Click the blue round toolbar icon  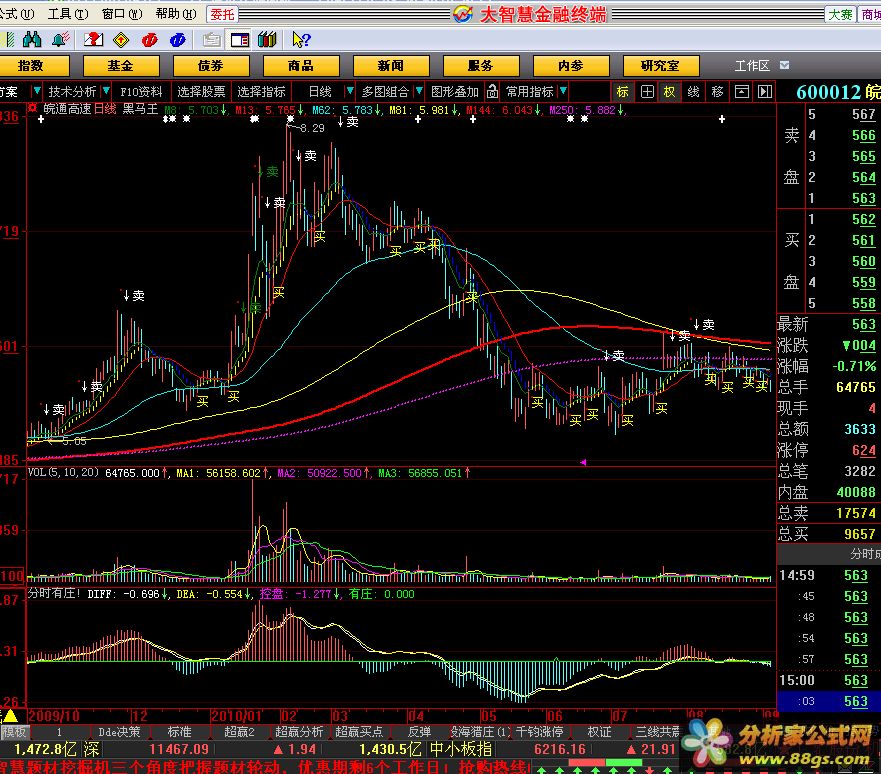[x=178, y=39]
